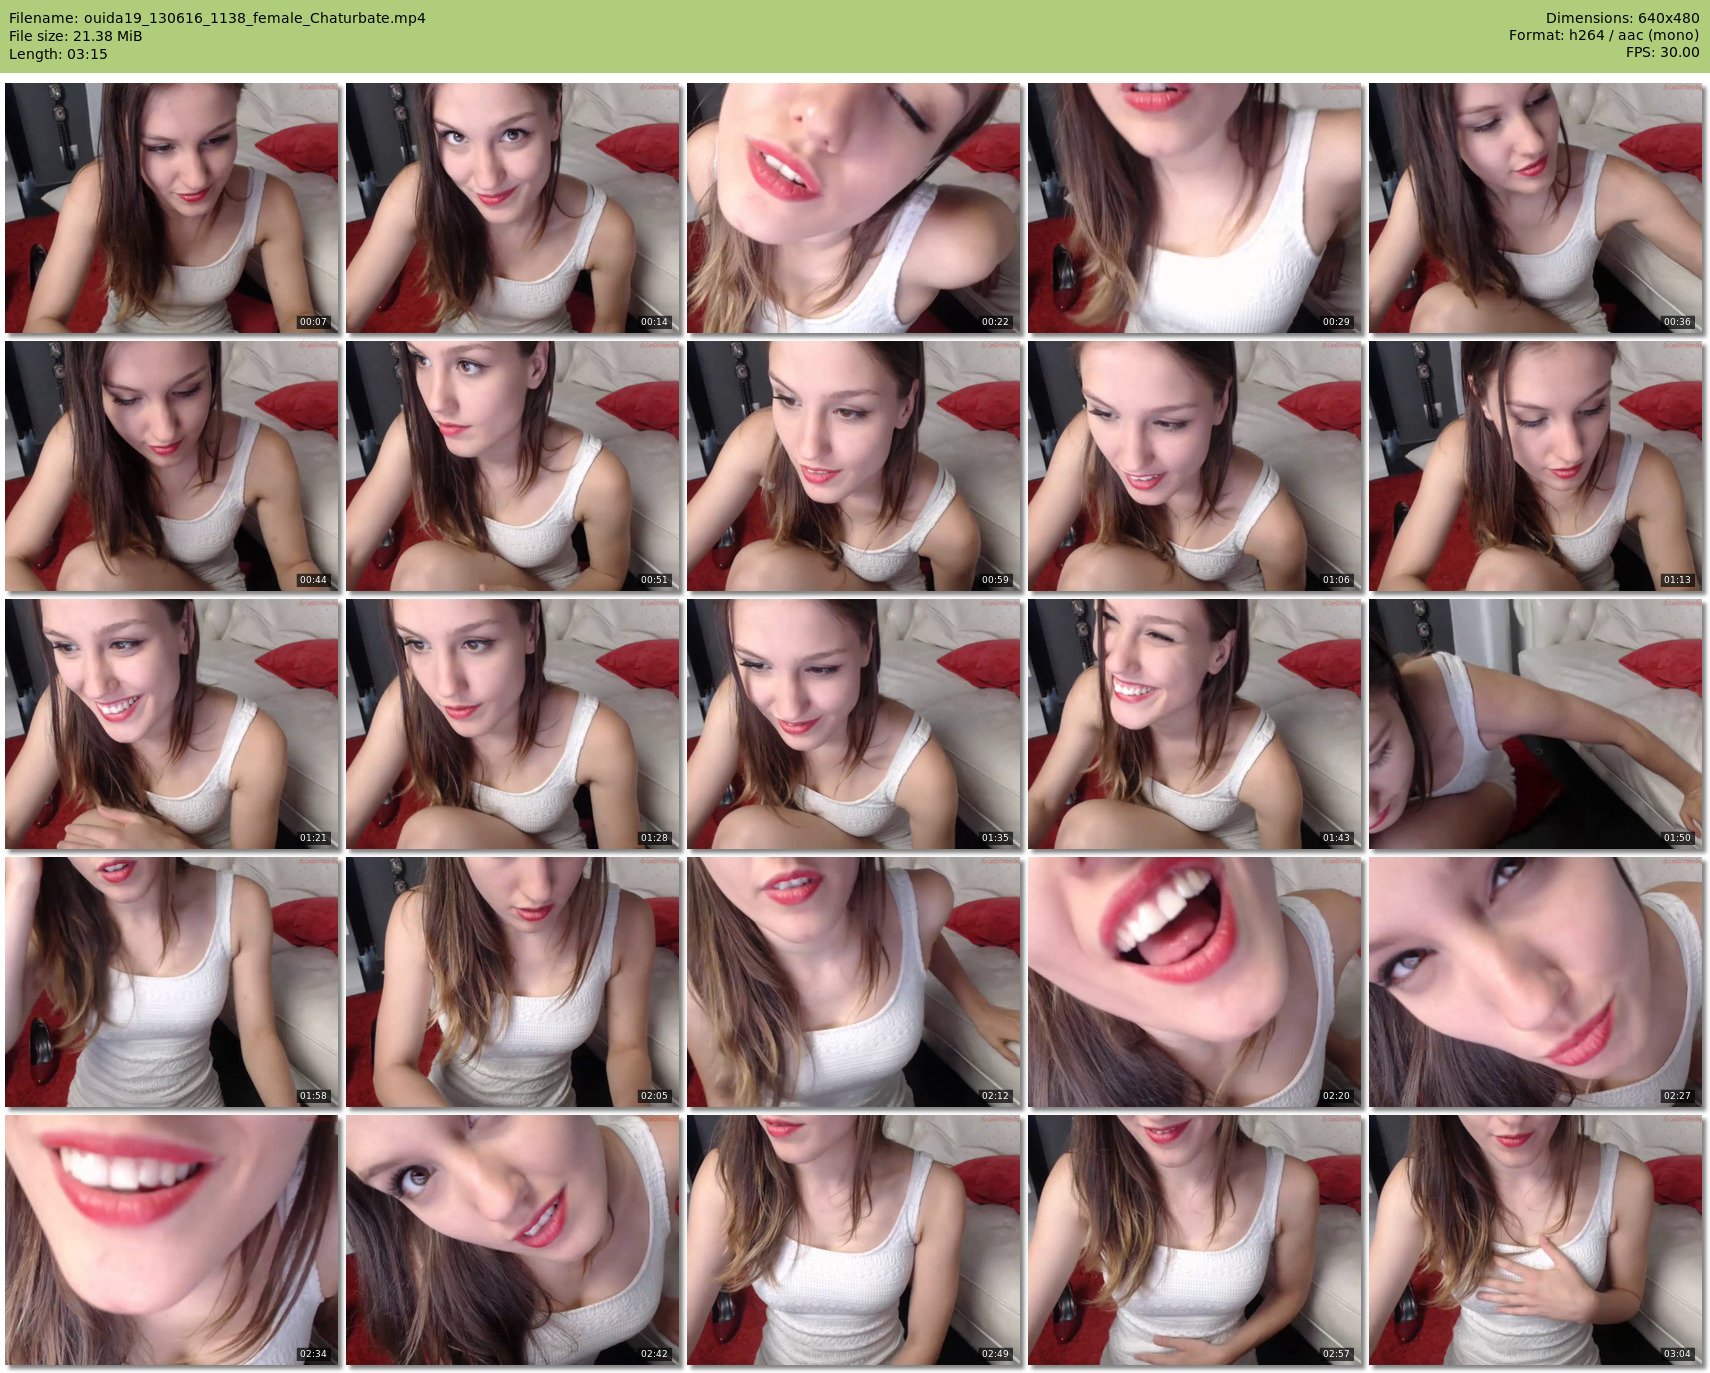The image size is (1710, 1373).
Task: Pick the frame stamped 01:28
Action: pos(513,724)
